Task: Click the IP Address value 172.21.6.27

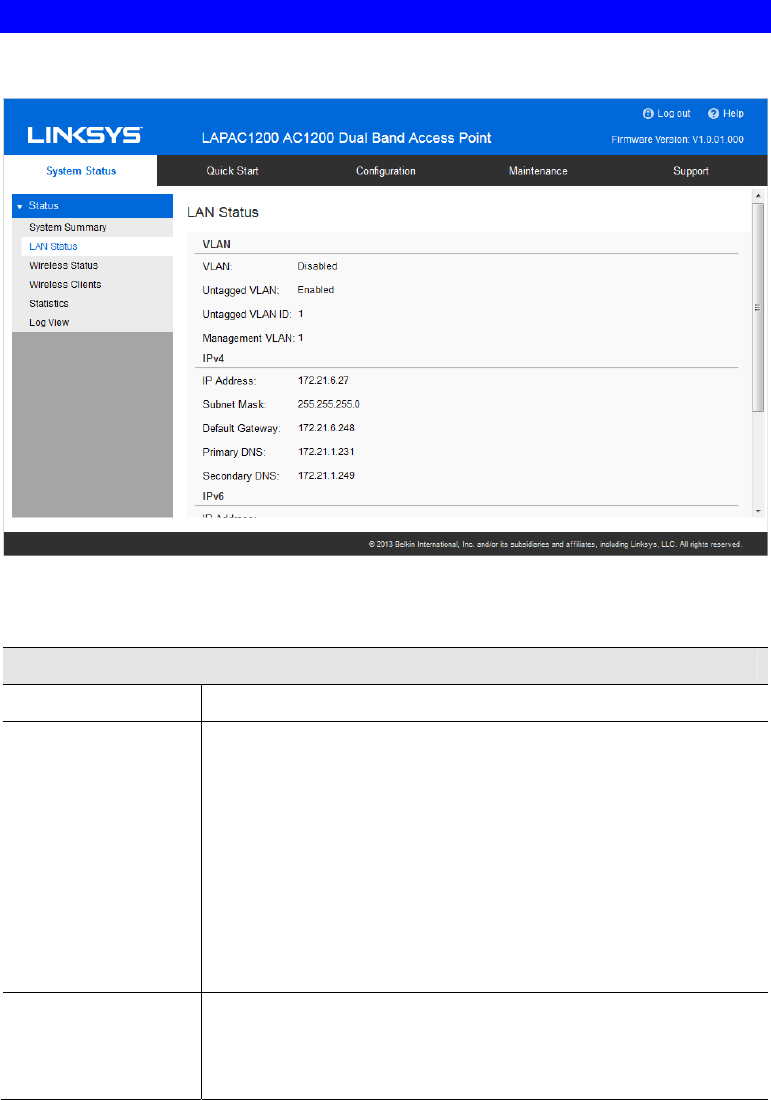Action: pos(323,380)
